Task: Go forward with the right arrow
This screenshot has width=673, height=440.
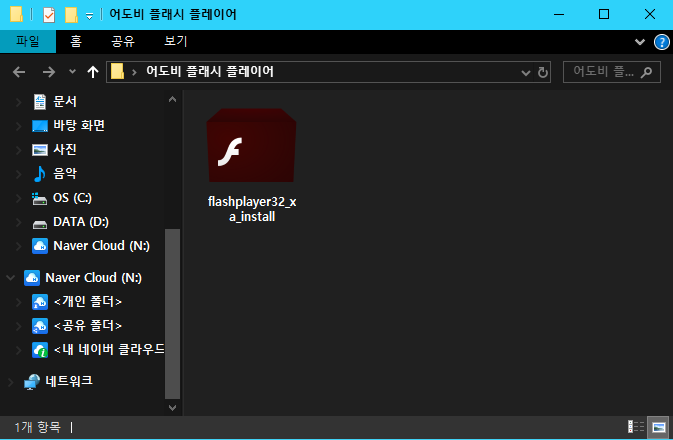Action: click(x=49, y=72)
